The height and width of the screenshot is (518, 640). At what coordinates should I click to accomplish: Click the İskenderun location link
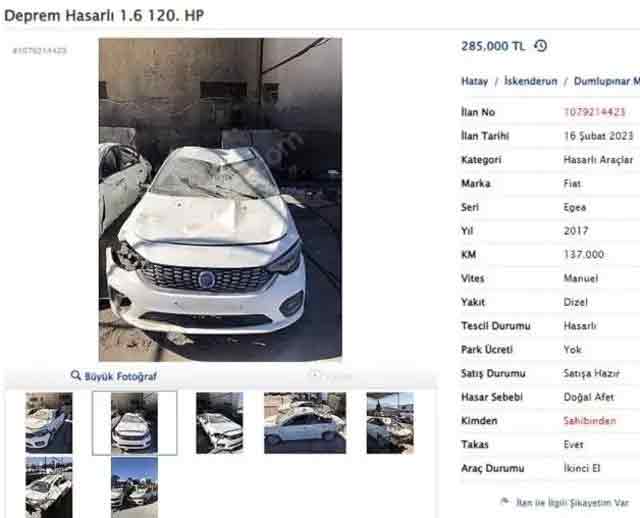tap(531, 81)
